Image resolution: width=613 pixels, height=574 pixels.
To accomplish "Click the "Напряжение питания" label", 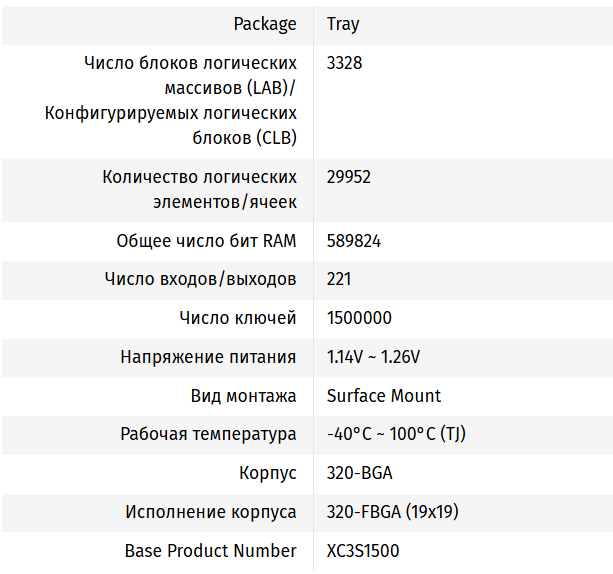I will (x=208, y=357).
